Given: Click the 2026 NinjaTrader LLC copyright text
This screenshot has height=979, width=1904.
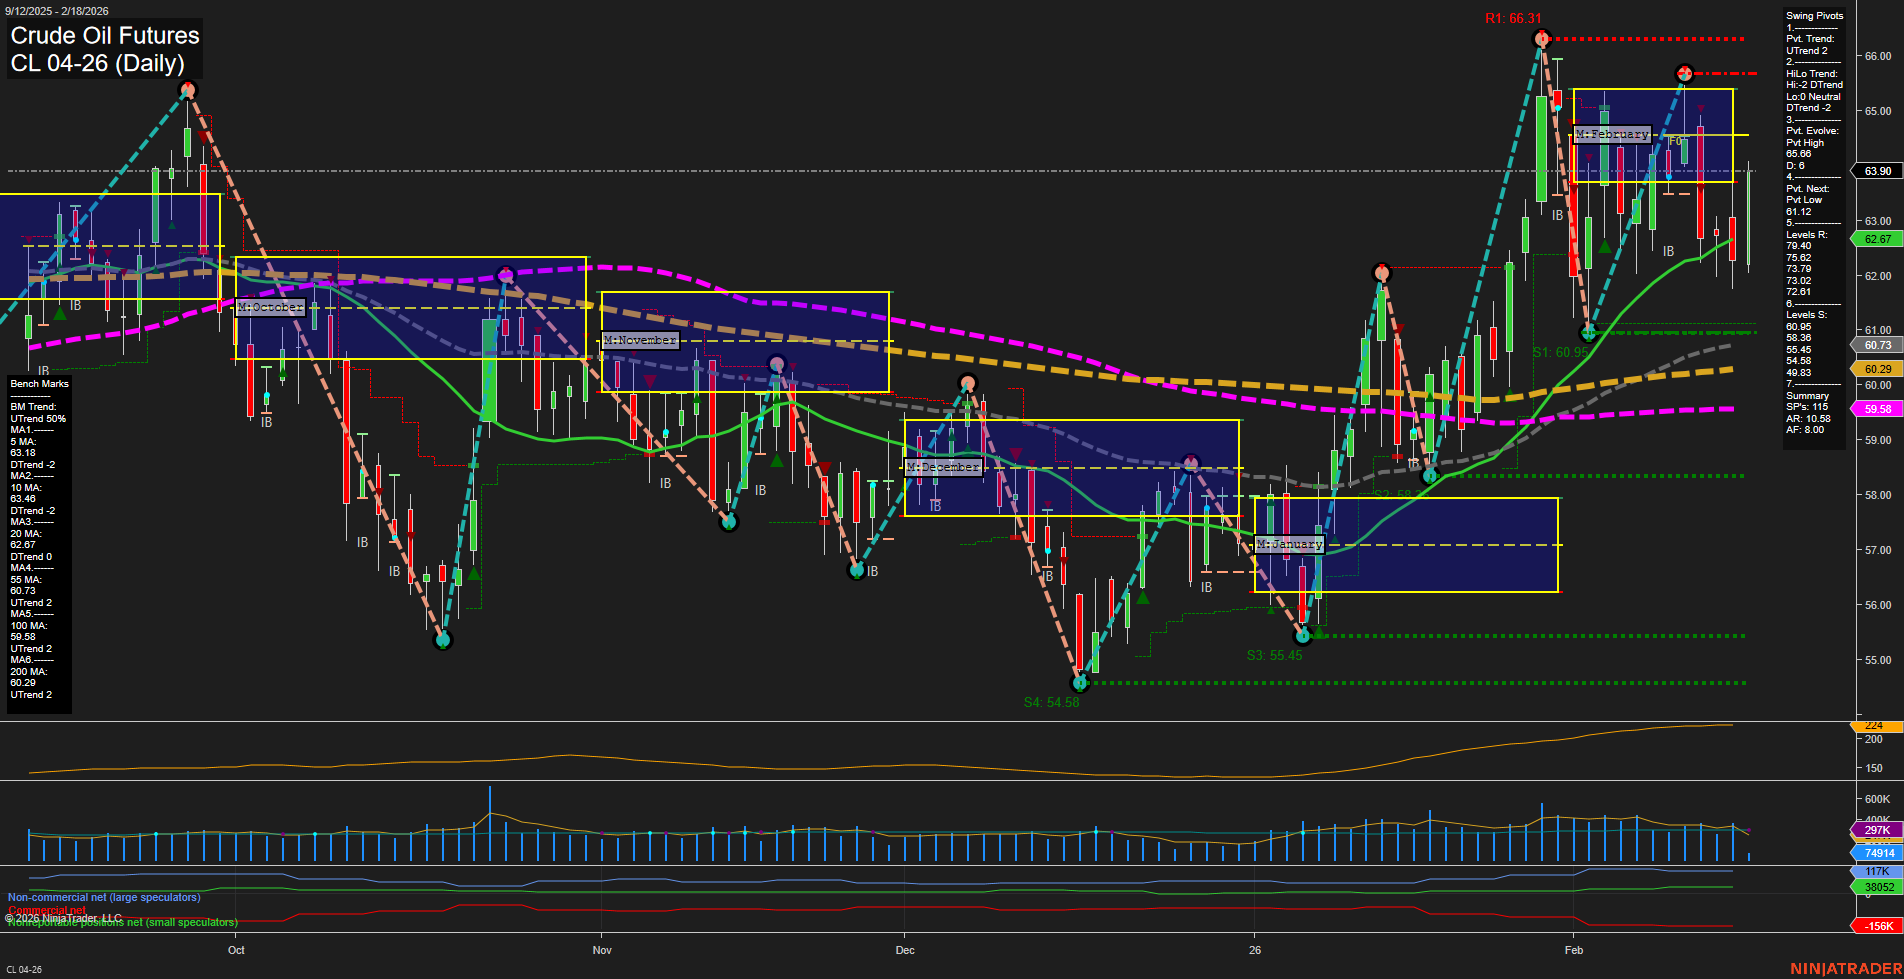Looking at the screenshot, I should point(62,917).
